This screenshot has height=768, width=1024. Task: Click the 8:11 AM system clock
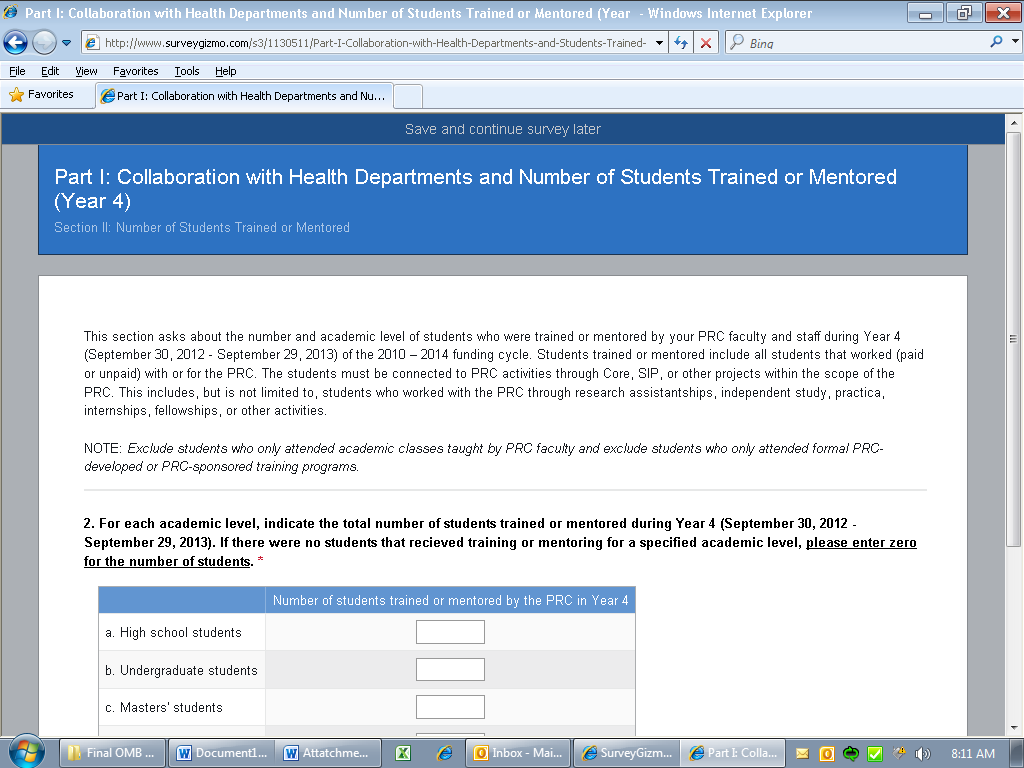click(973, 754)
